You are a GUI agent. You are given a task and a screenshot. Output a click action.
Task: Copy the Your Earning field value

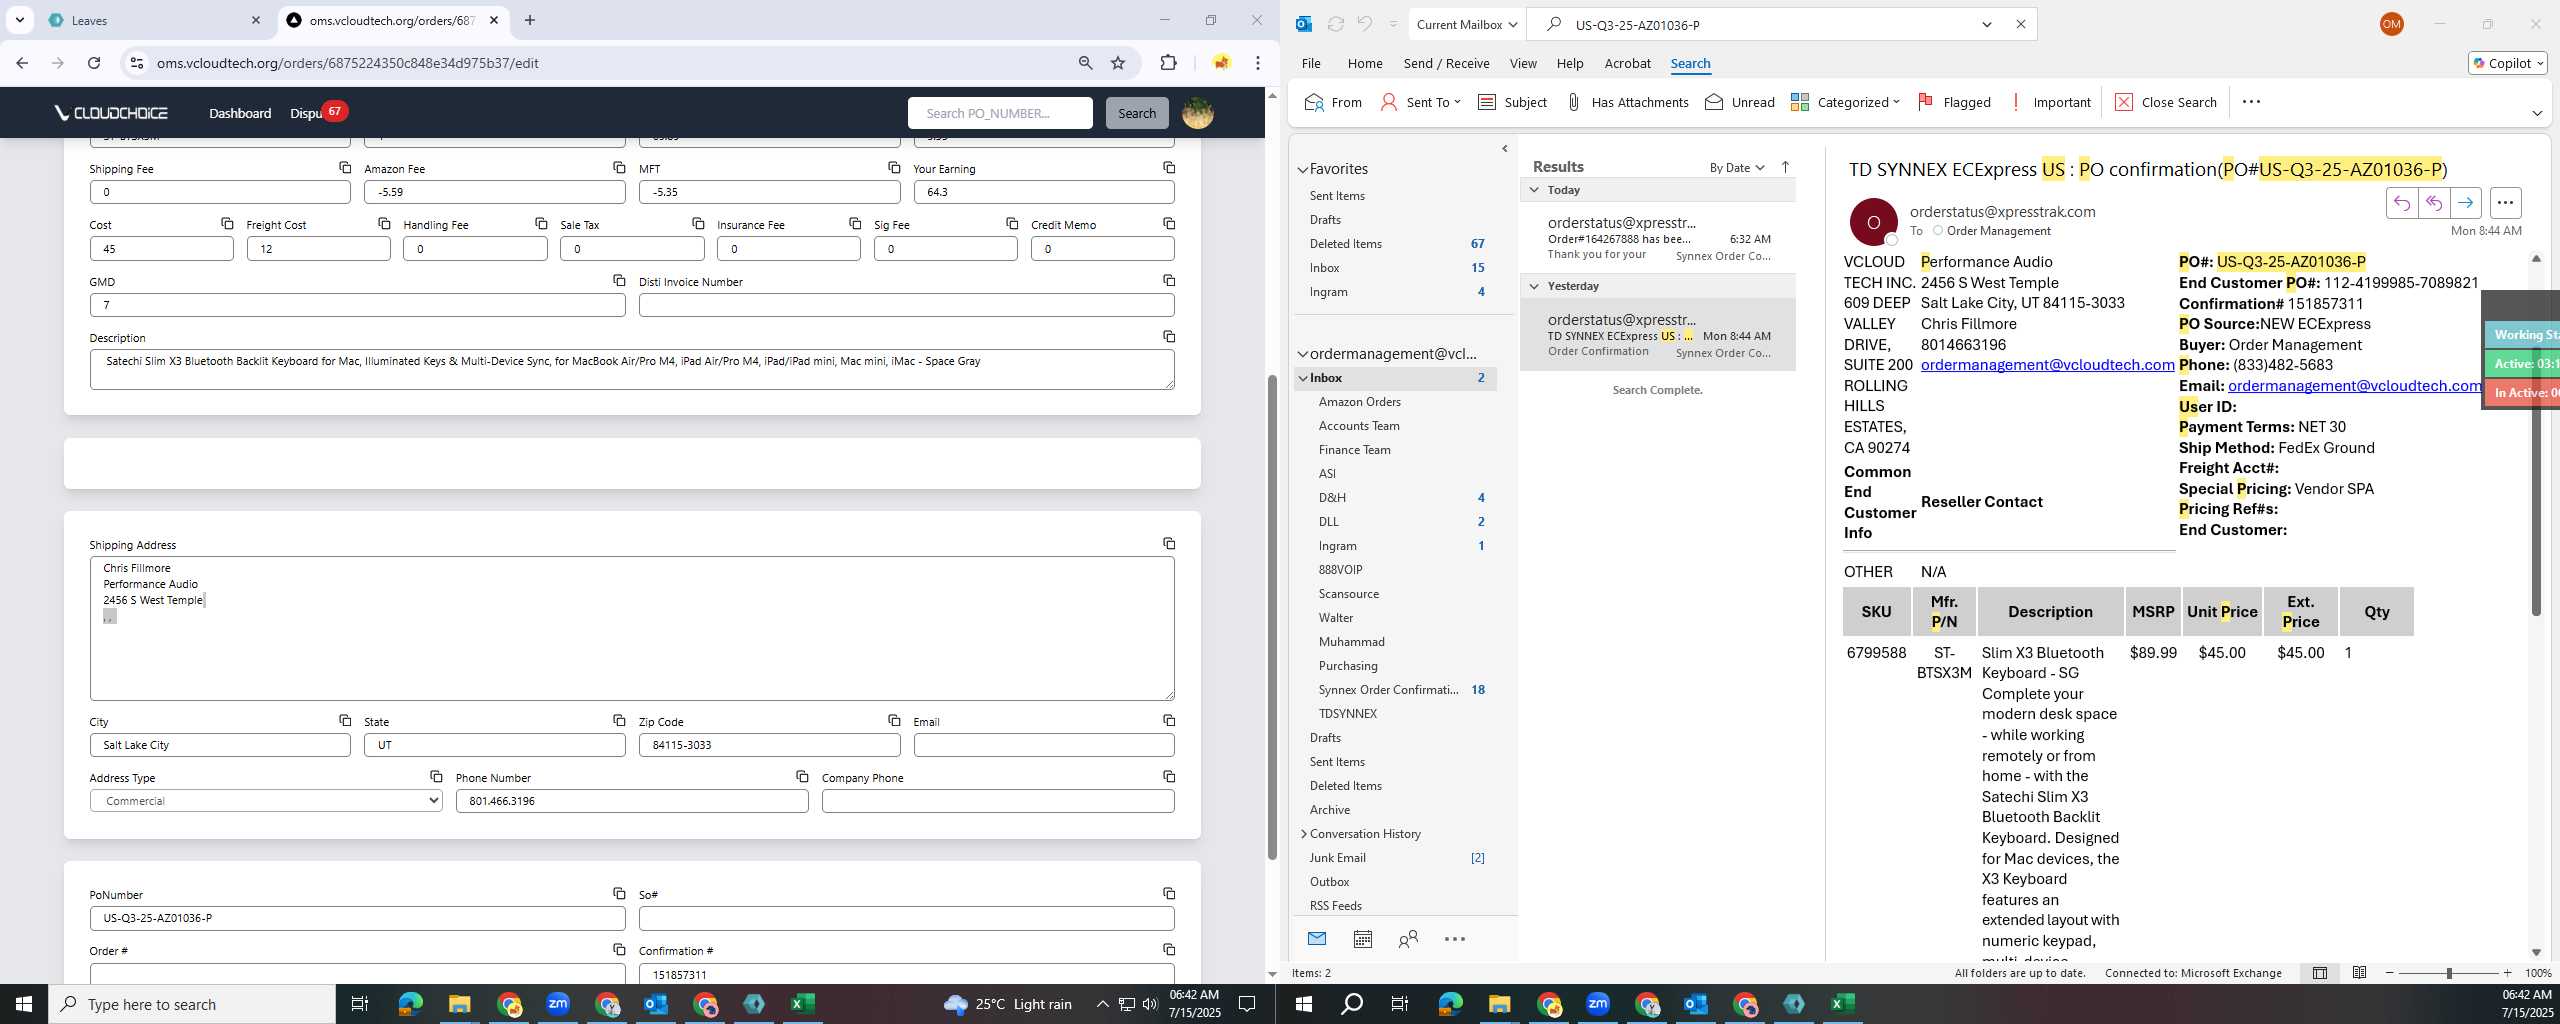pos(1169,168)
